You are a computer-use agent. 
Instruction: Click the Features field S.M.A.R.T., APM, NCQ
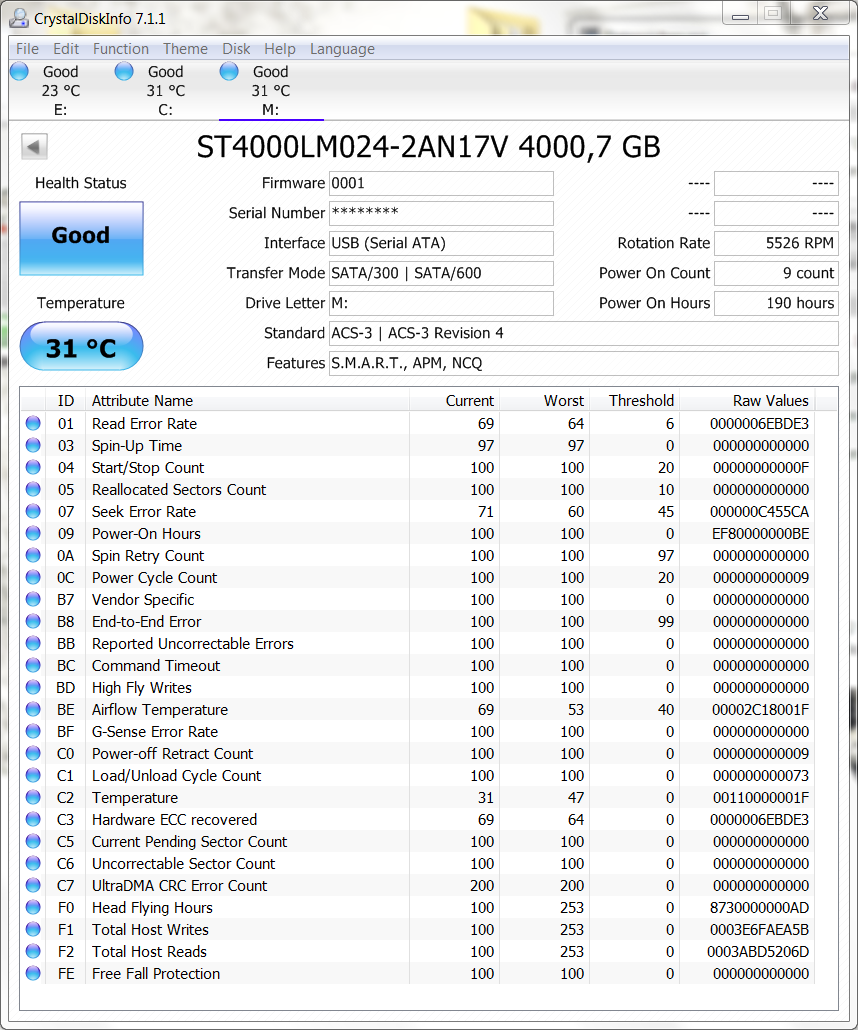pos(583,363)
